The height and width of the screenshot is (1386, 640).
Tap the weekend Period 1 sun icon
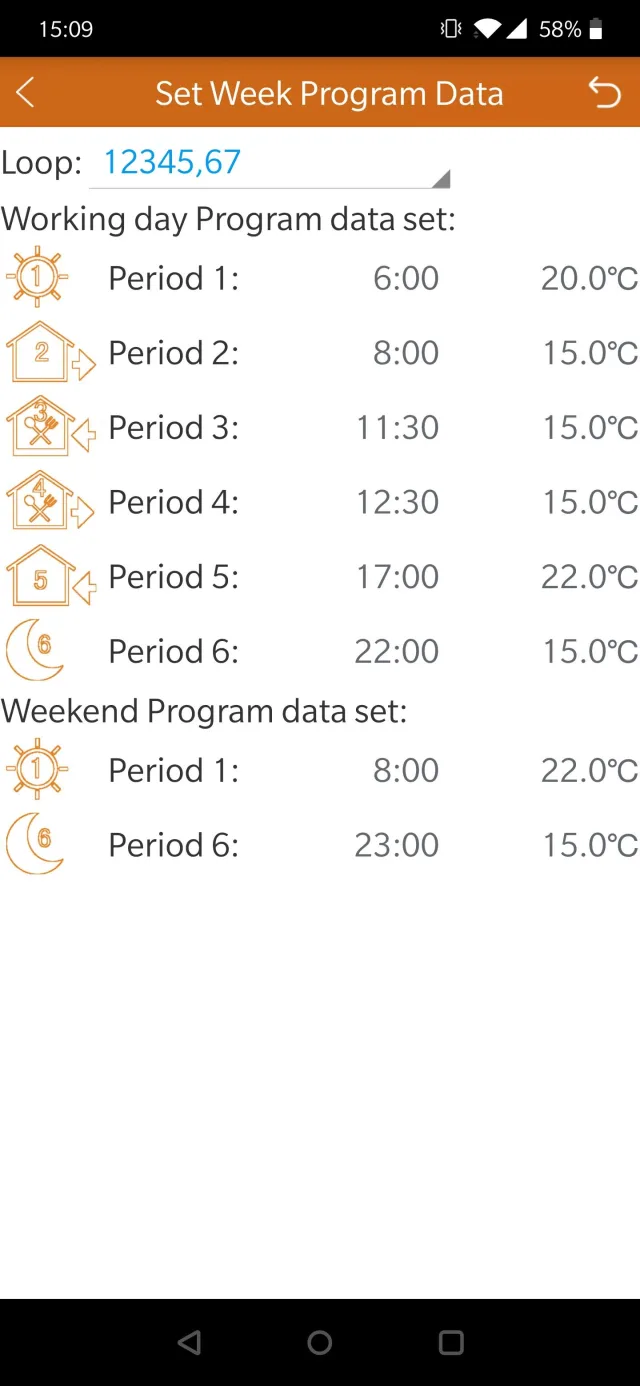[x=38, y=769]
